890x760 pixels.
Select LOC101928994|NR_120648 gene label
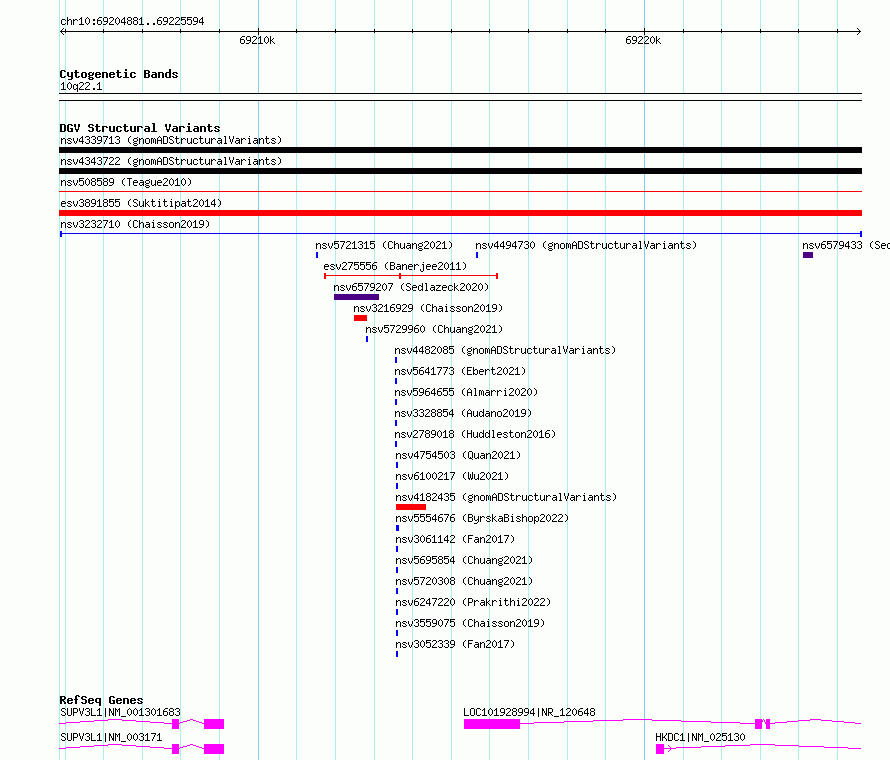tap(530, 712)
